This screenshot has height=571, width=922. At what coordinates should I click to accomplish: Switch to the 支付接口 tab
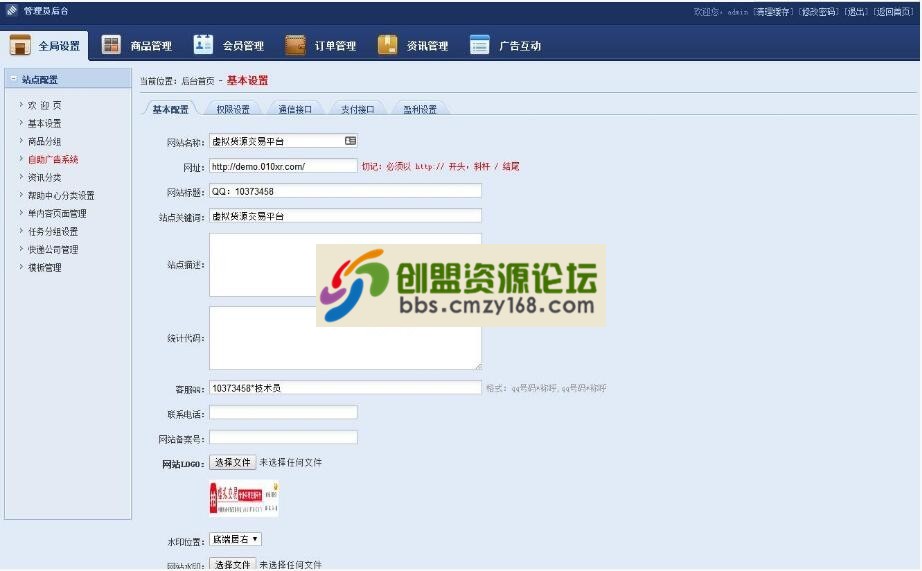coord(358,109)
